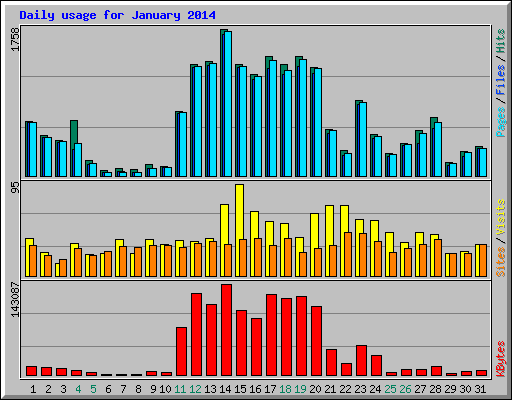Screen dimensions: 512x400
Task: Click the red KBytes bar for day 12
Action: click(x=196, y=335)
